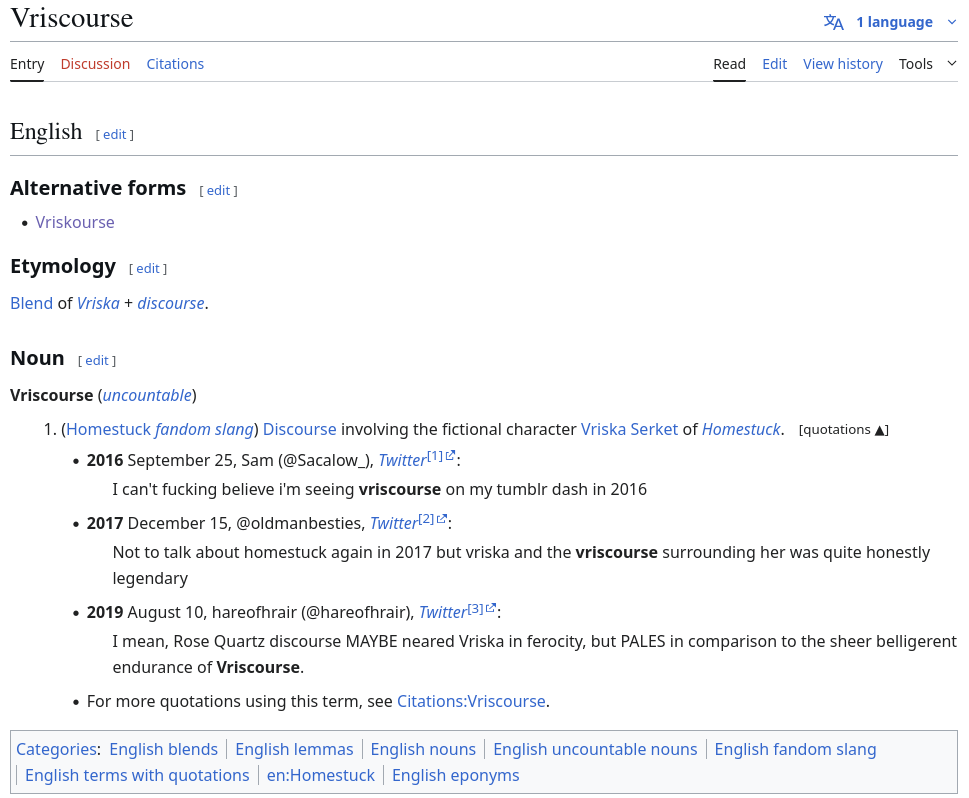969x798 pixels.
Task: Expand the Tools menu chevron
Action: click(x=952, y=64)
